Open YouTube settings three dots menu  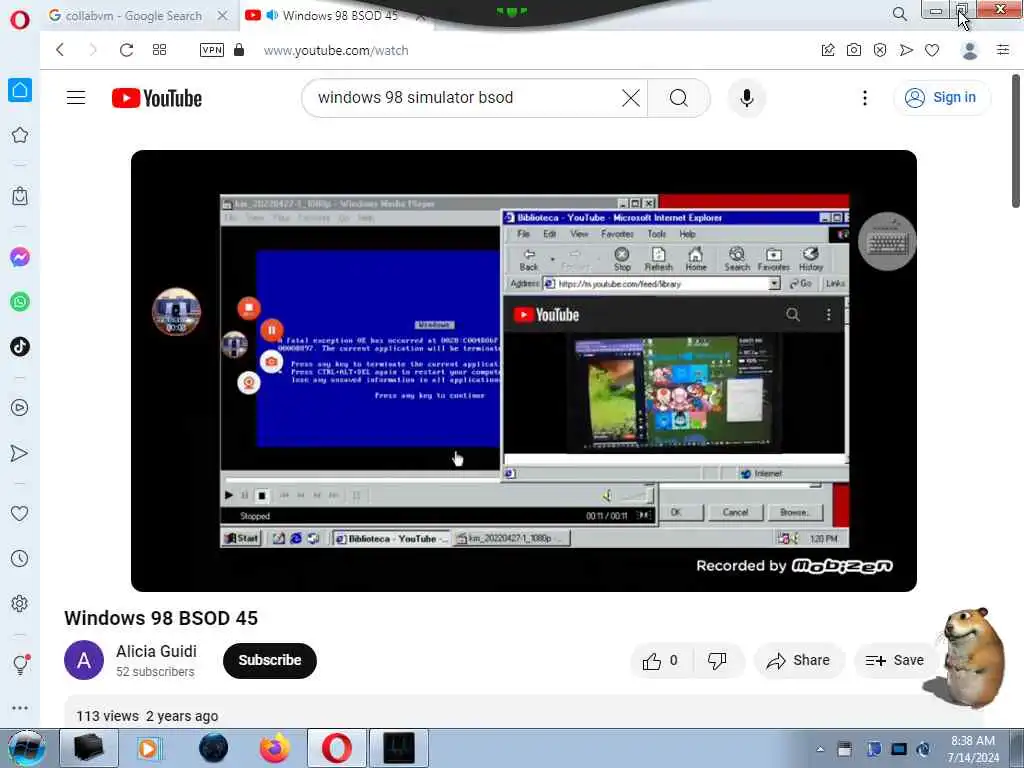[x=865, y=98]
